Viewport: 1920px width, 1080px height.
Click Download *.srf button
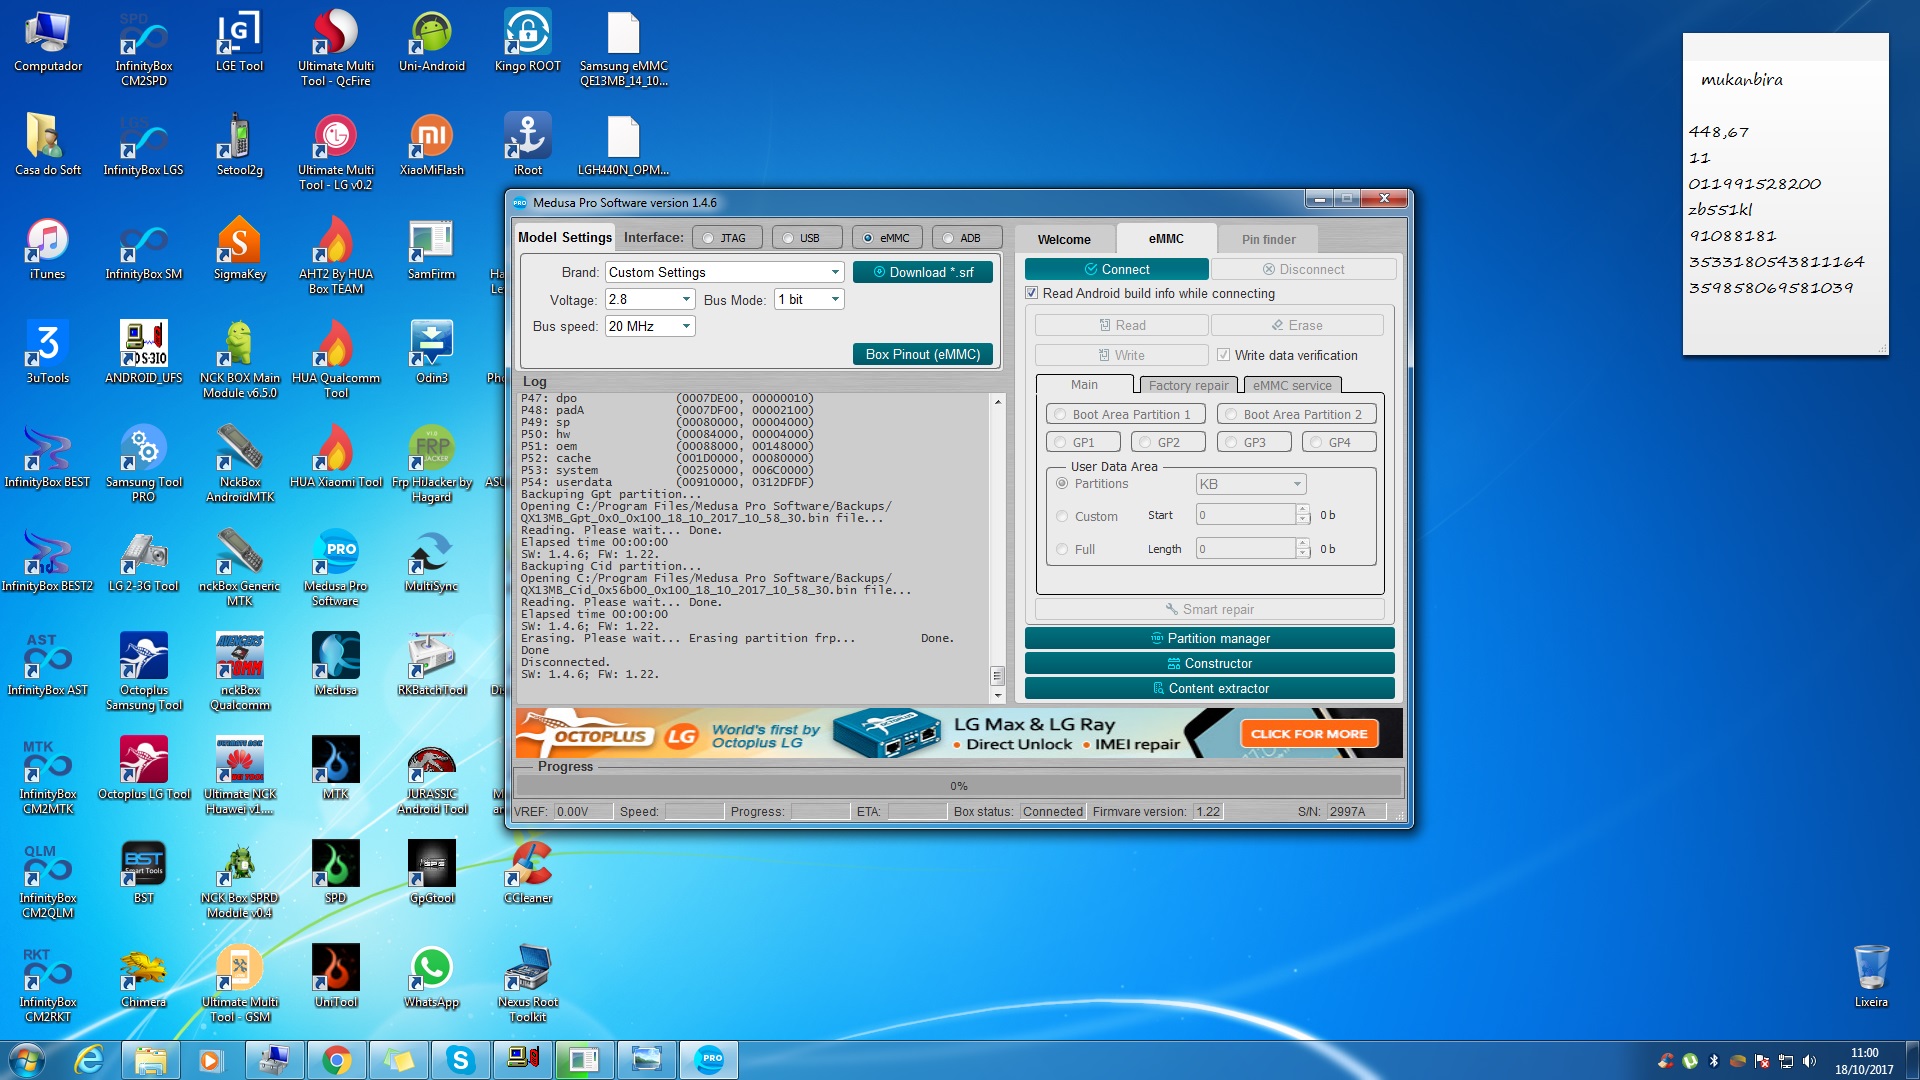(922, 272)
